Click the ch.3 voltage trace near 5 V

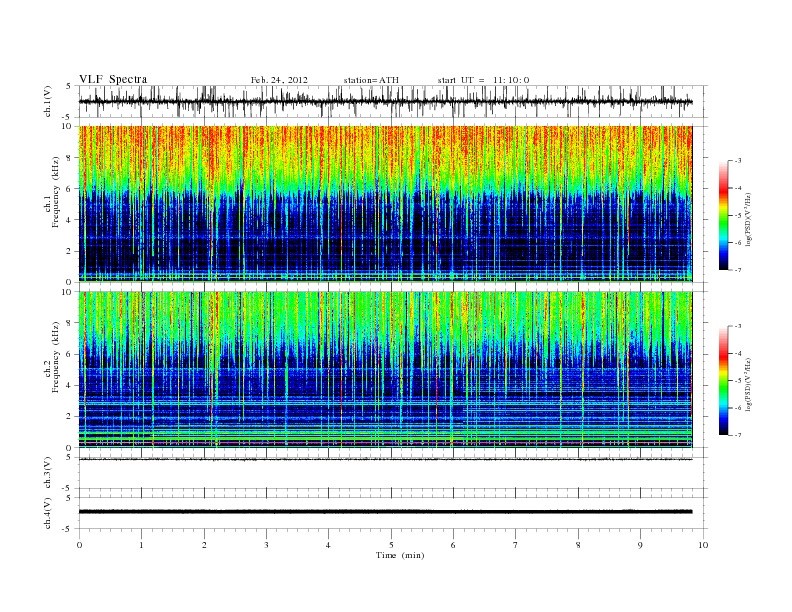[x=385, y=460]
